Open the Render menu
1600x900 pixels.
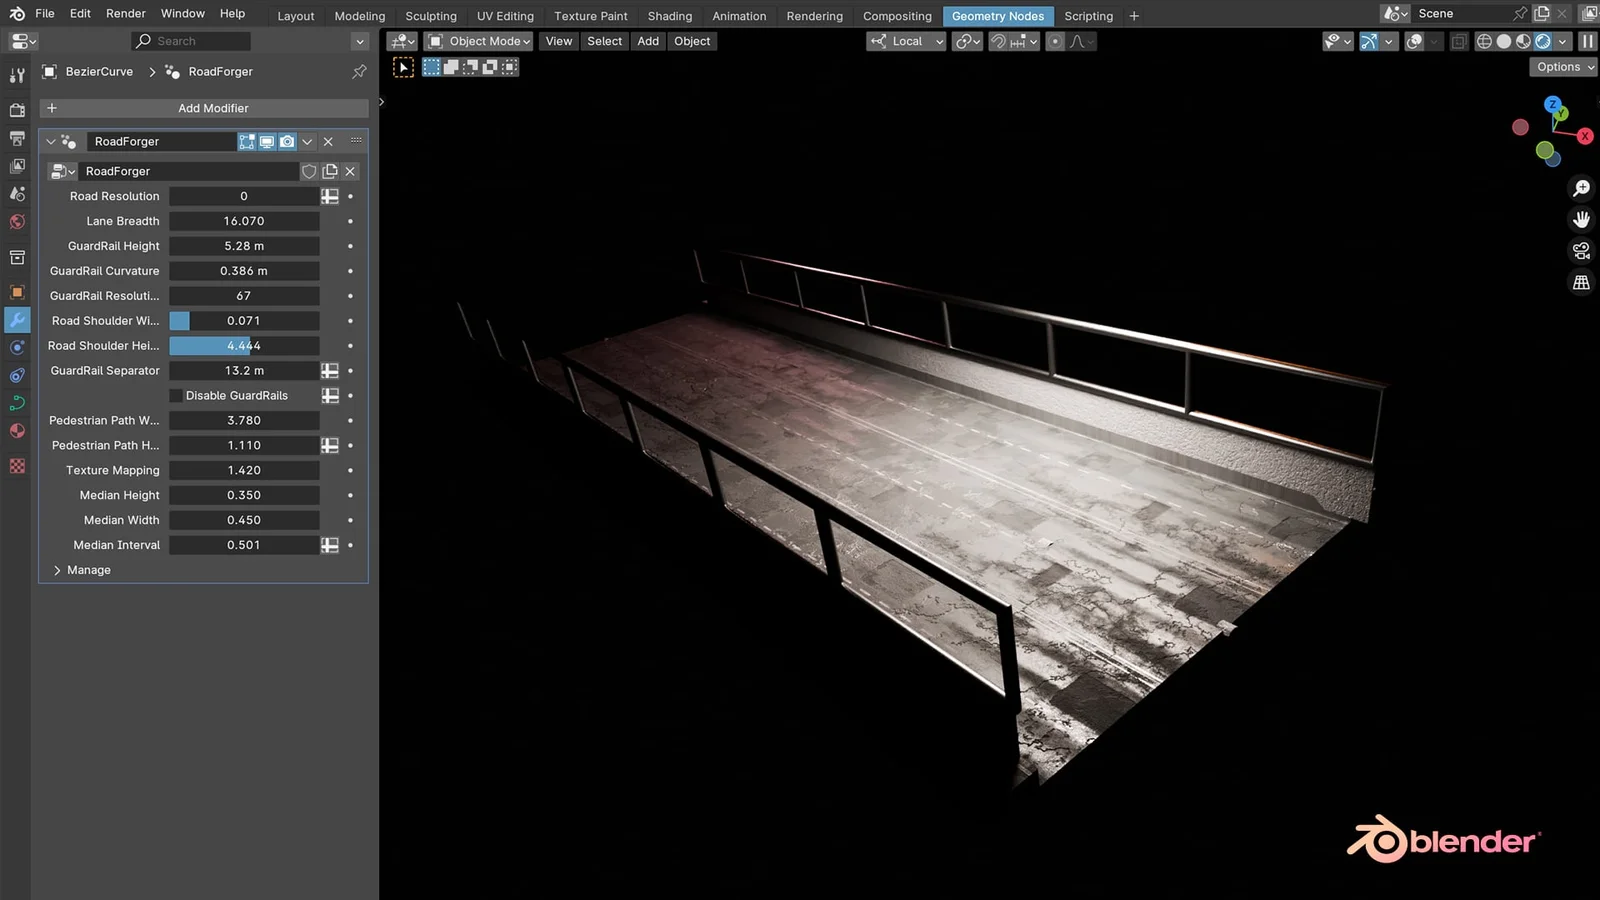125,13
